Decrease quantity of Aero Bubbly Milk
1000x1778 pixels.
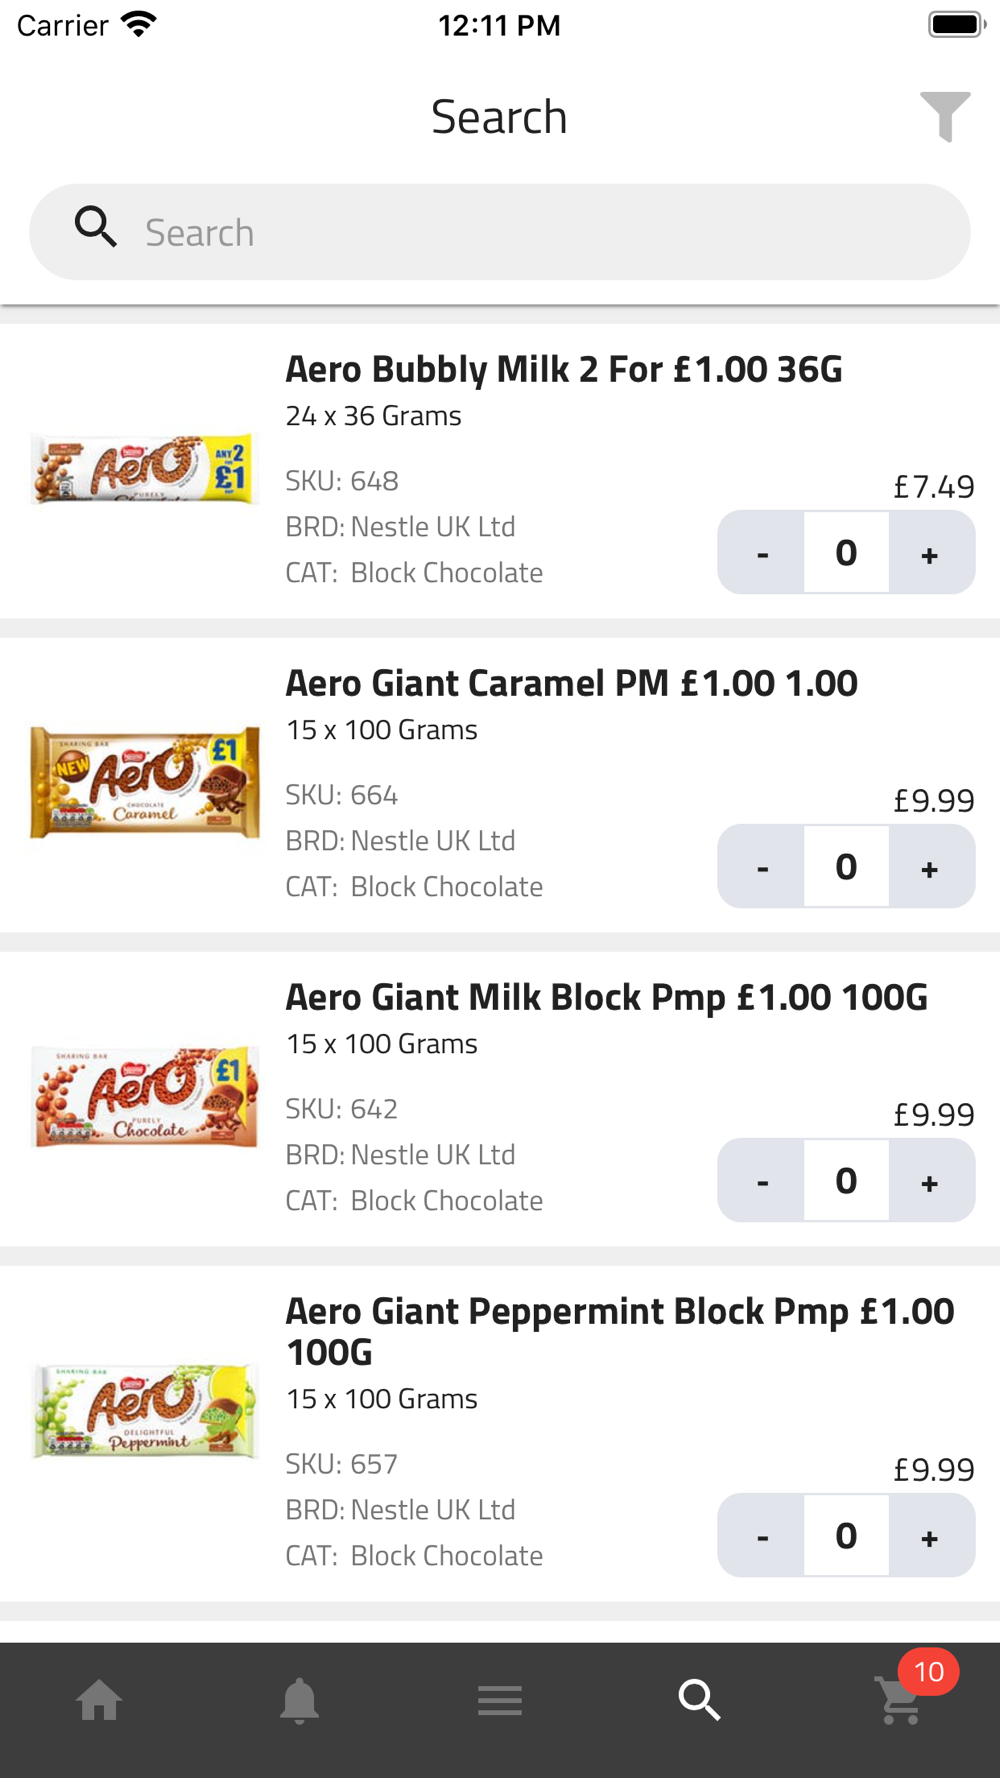click(x=762, y=553)
